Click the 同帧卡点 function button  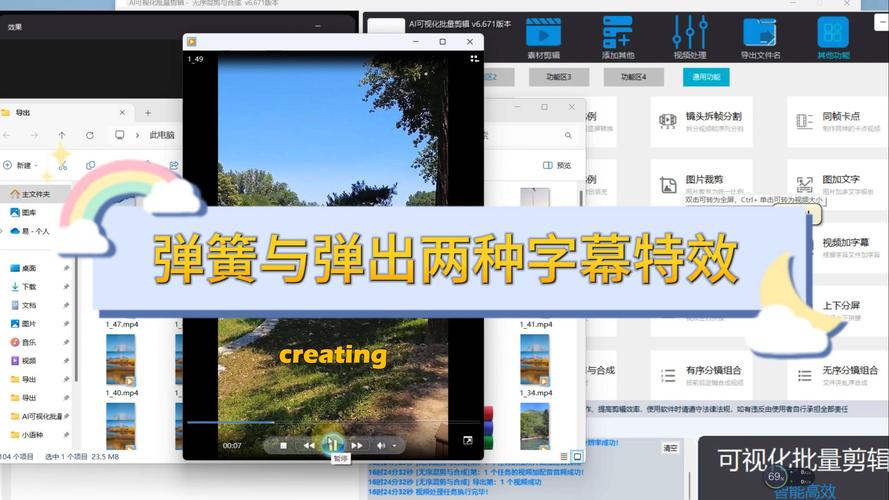(x=836, y=121)
